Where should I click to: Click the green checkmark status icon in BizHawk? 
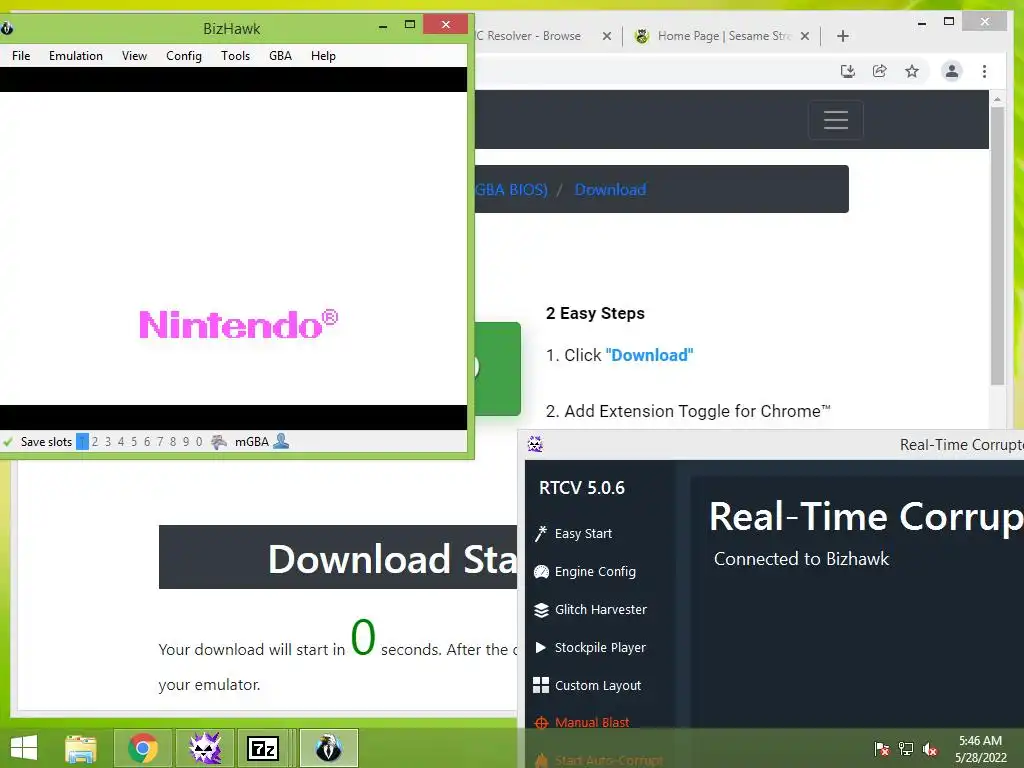click(x=8, y=441)
